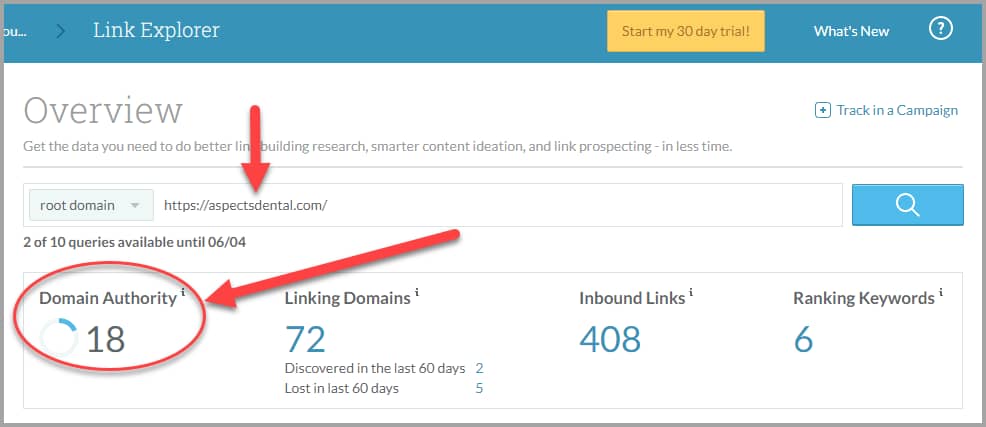
Task: Click the 'Lost in last 60 days' label
Action: (341, 388)
